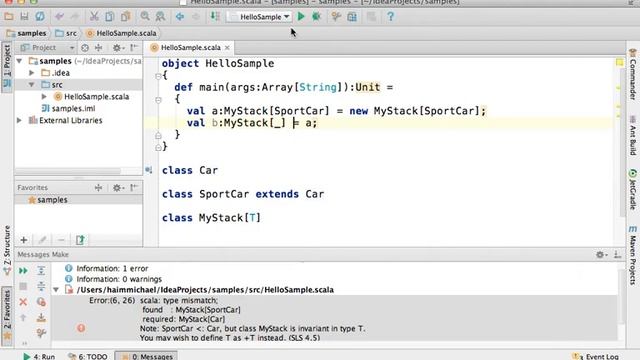This screenshot has width=640, height=360.
Task: Save all files toolbar icon
Action: tap(24, 17)
